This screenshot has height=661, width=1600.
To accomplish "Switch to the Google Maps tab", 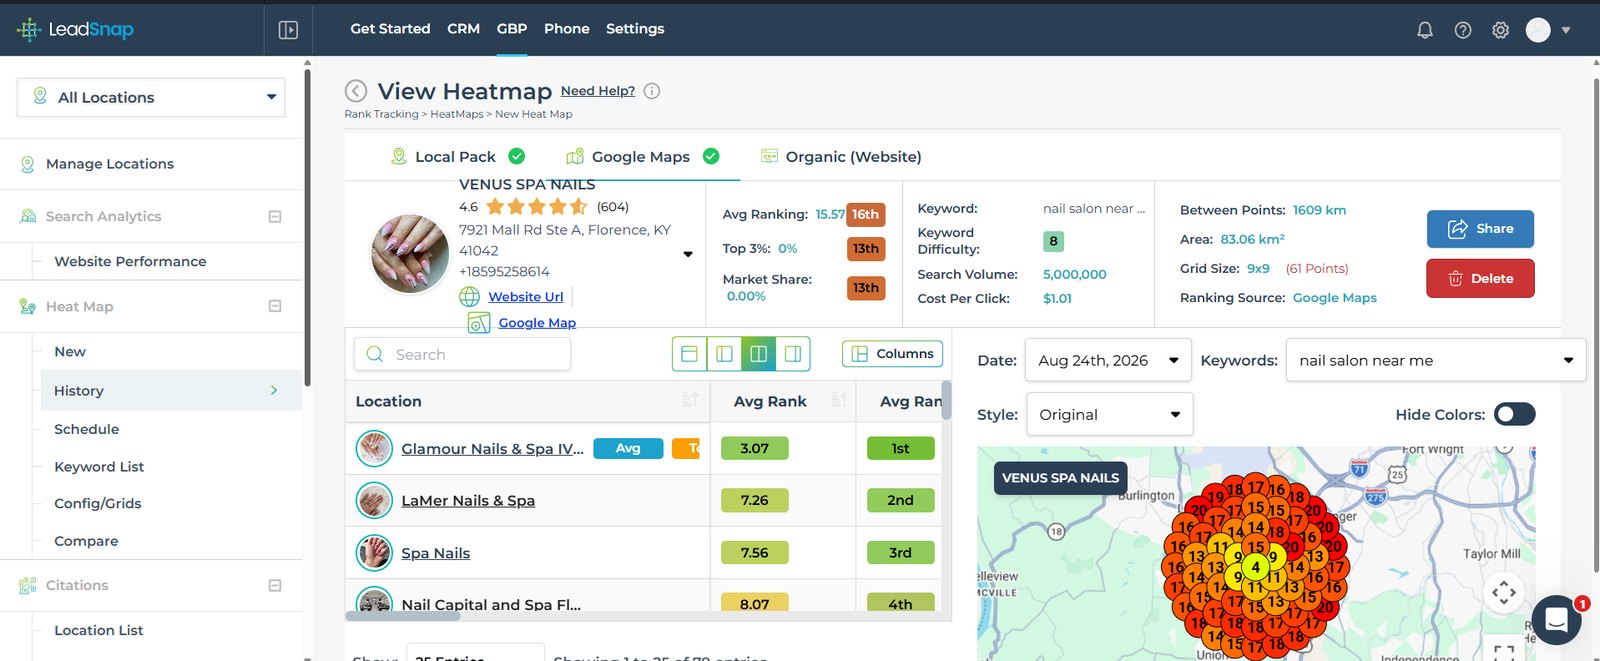I will click(x=642, y=156).
